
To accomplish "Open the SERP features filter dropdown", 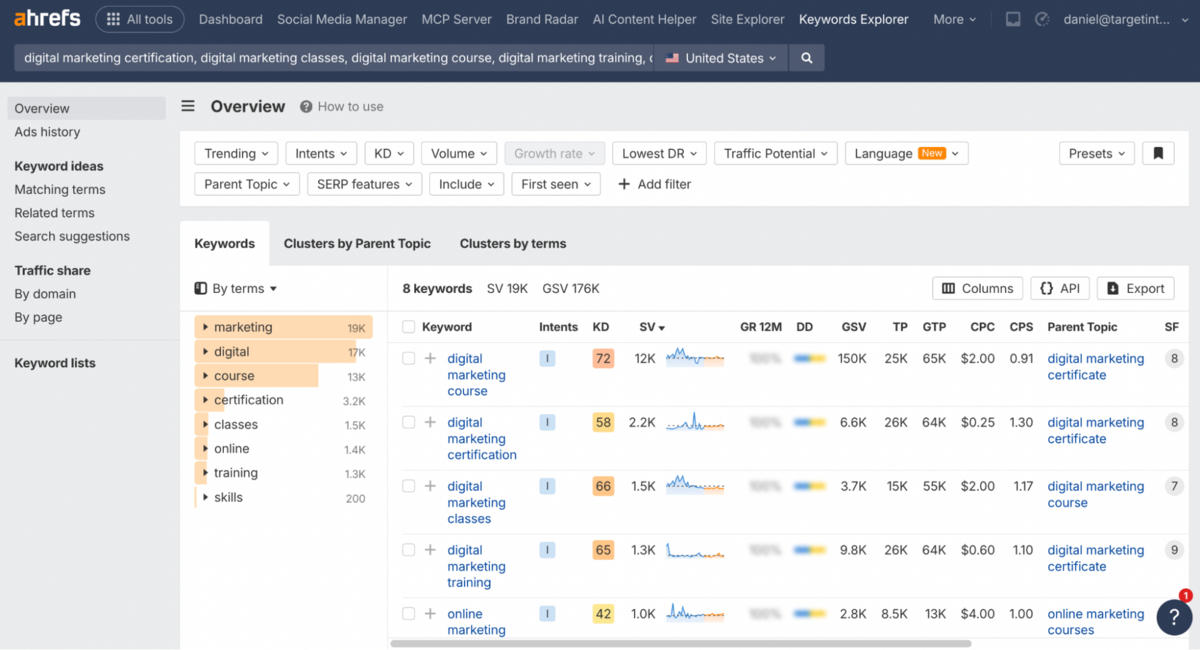I will click(x=364, y=184).
